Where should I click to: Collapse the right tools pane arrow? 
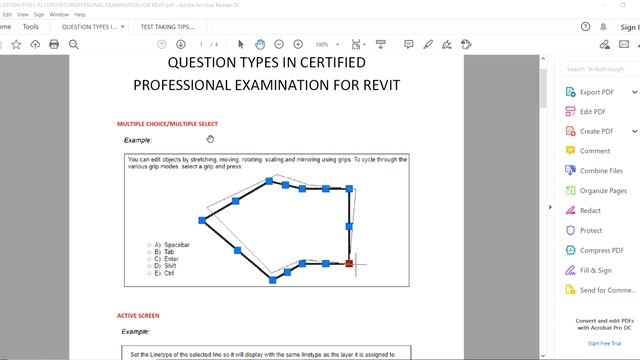(550, 207)
